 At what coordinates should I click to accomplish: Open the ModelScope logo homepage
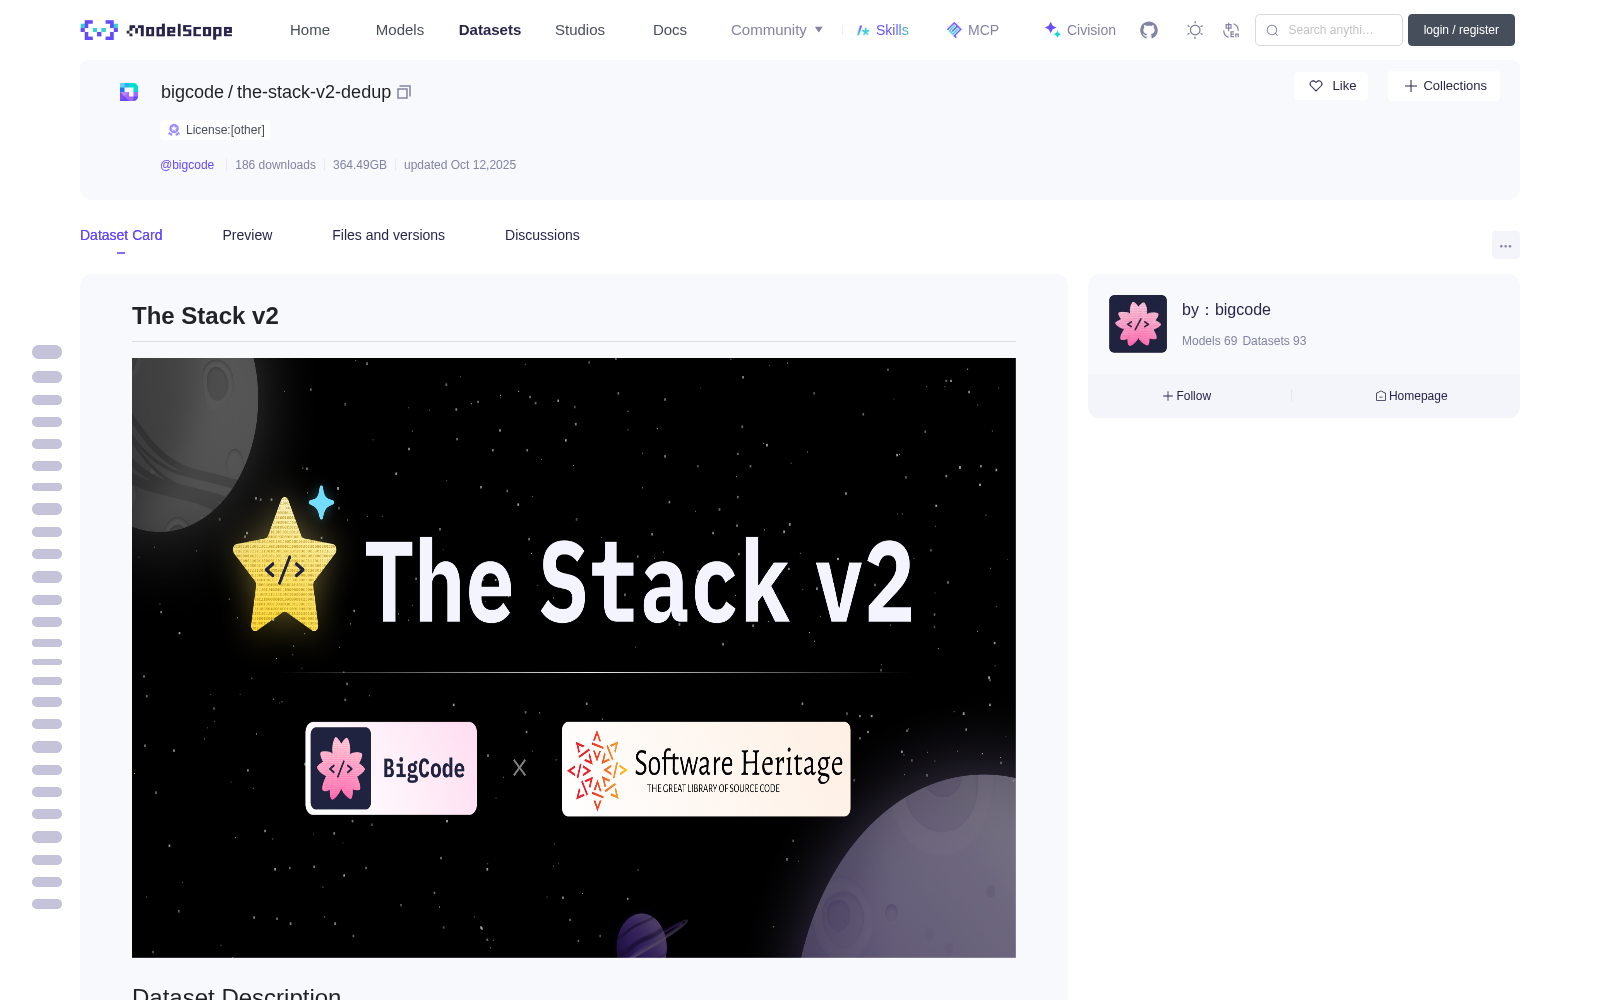[x=157, y=30]
